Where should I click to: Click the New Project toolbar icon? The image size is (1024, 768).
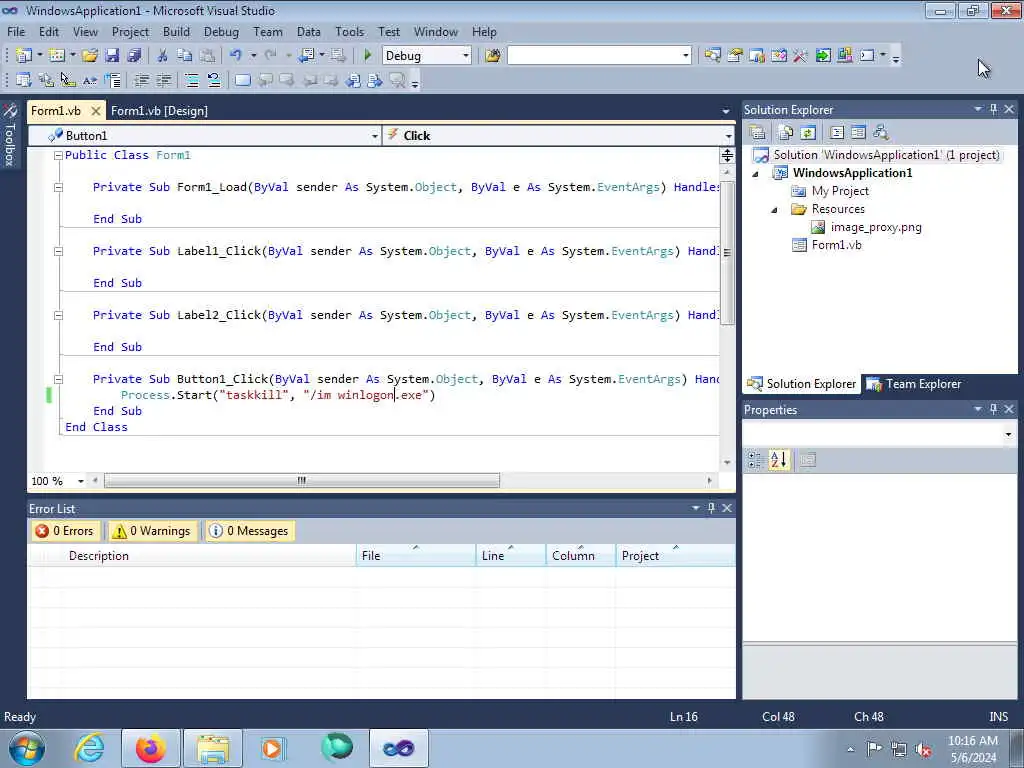pos(24,56)
